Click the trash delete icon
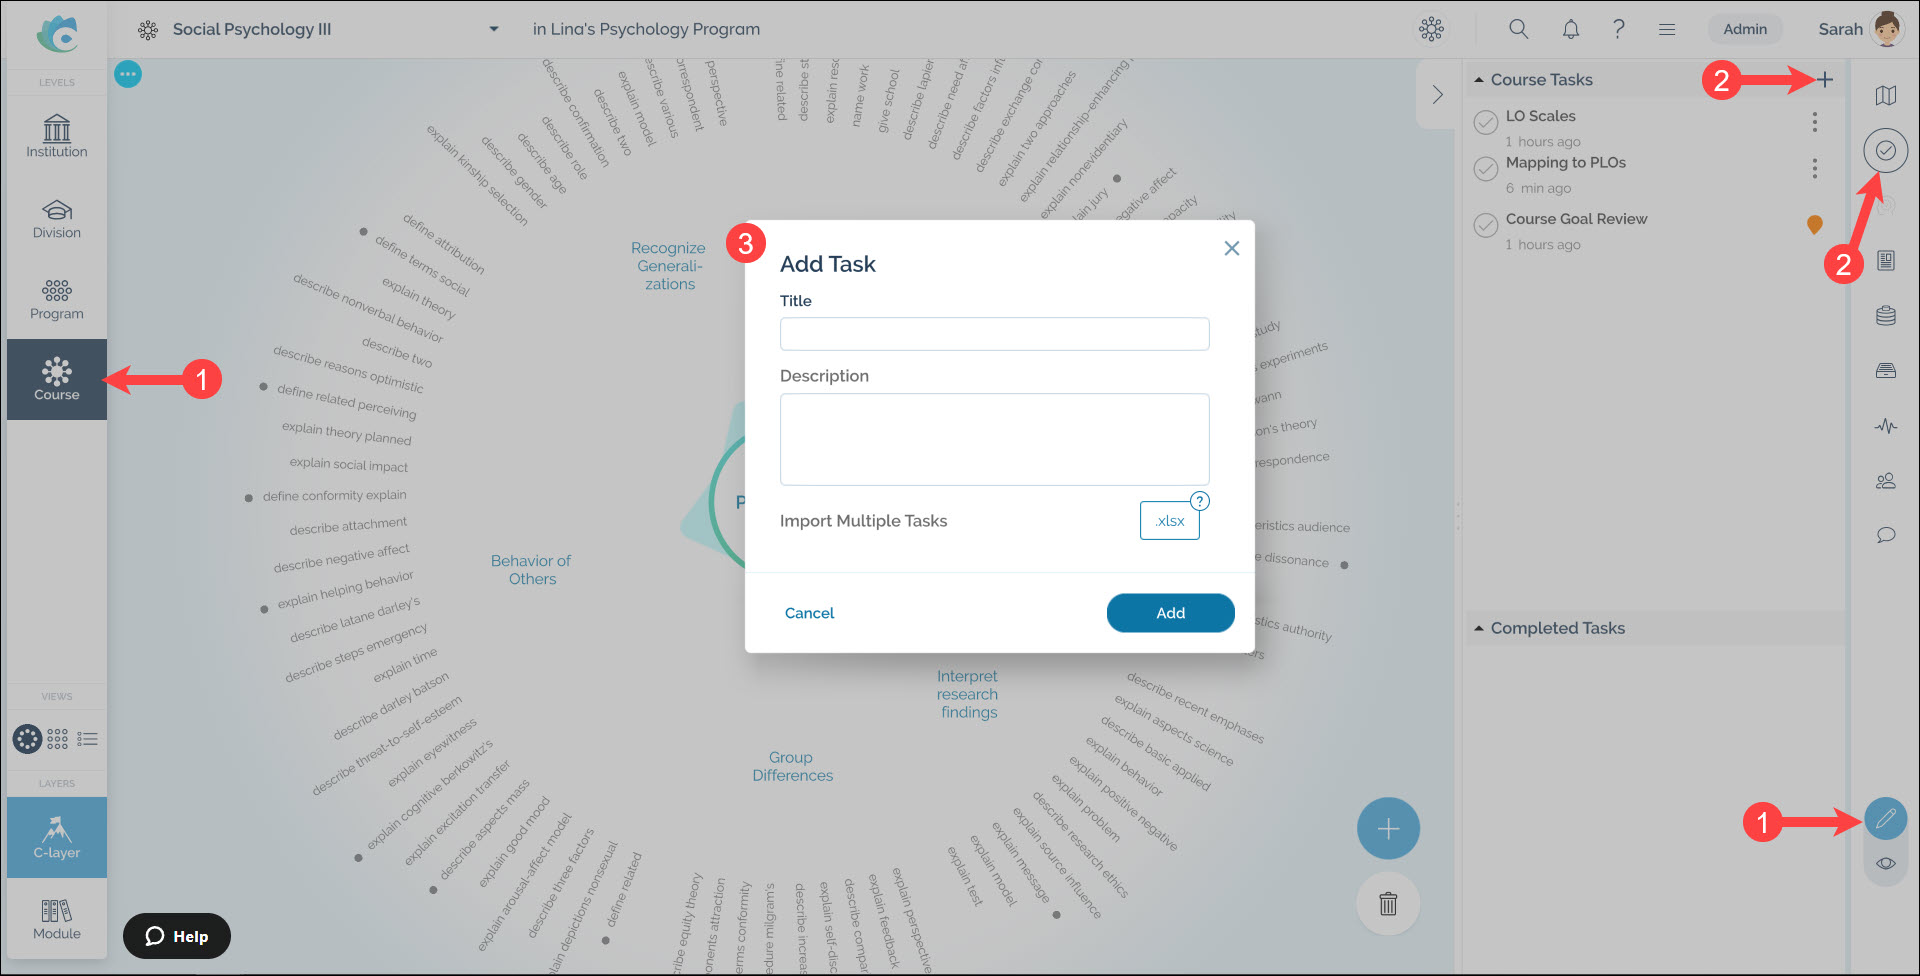This screenshot has width=1920, height=976. 1387,904
